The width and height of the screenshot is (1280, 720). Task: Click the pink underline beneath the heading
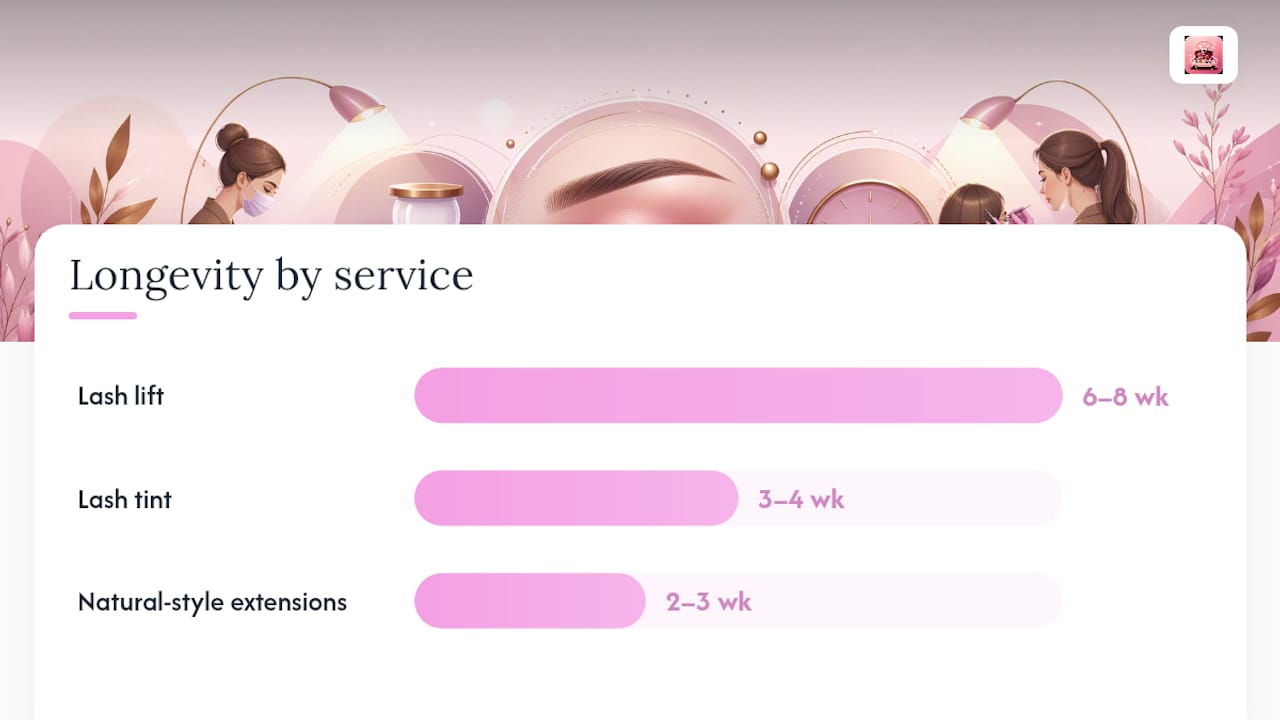pos(103,316)
